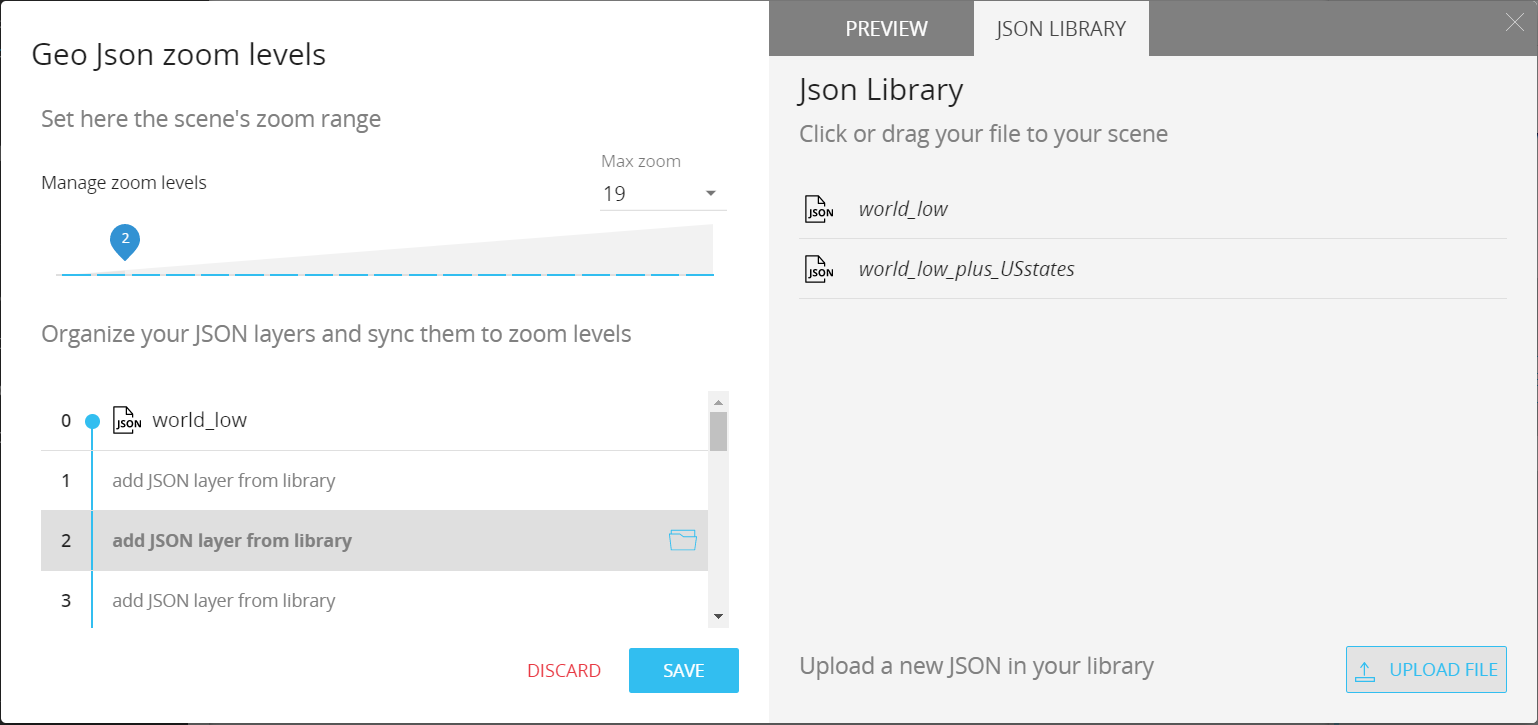The image size is (1538, 725).
Task: Click the blue dot on layer 0 timeline
Action: [x=92, y=421]
